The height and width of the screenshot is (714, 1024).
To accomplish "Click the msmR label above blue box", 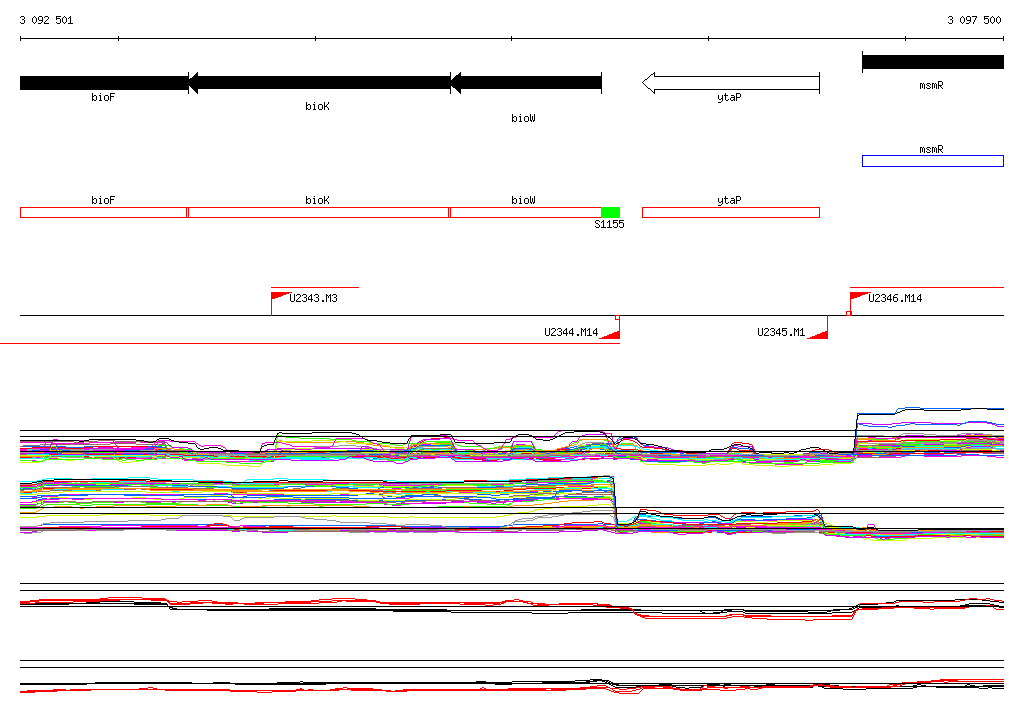I will click(x=931, y=150).
